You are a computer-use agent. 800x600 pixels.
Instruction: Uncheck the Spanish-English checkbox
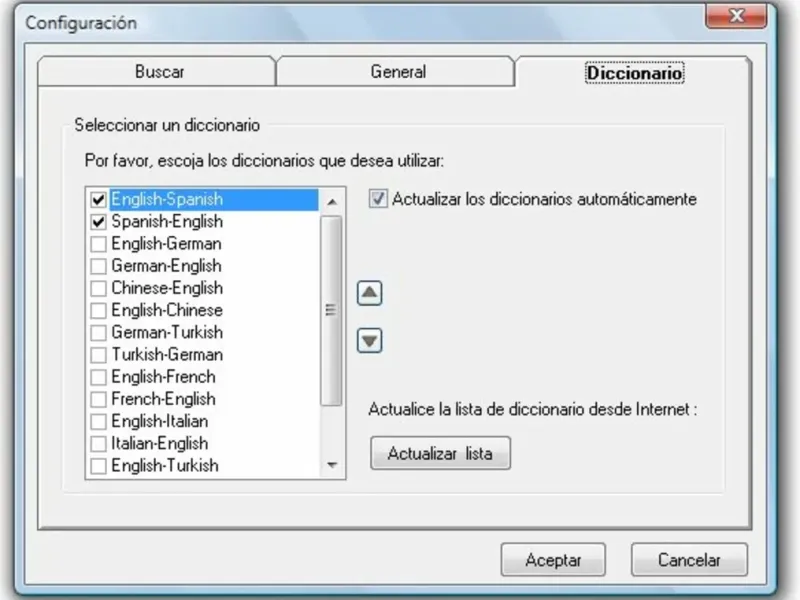(x=98, y=222)
